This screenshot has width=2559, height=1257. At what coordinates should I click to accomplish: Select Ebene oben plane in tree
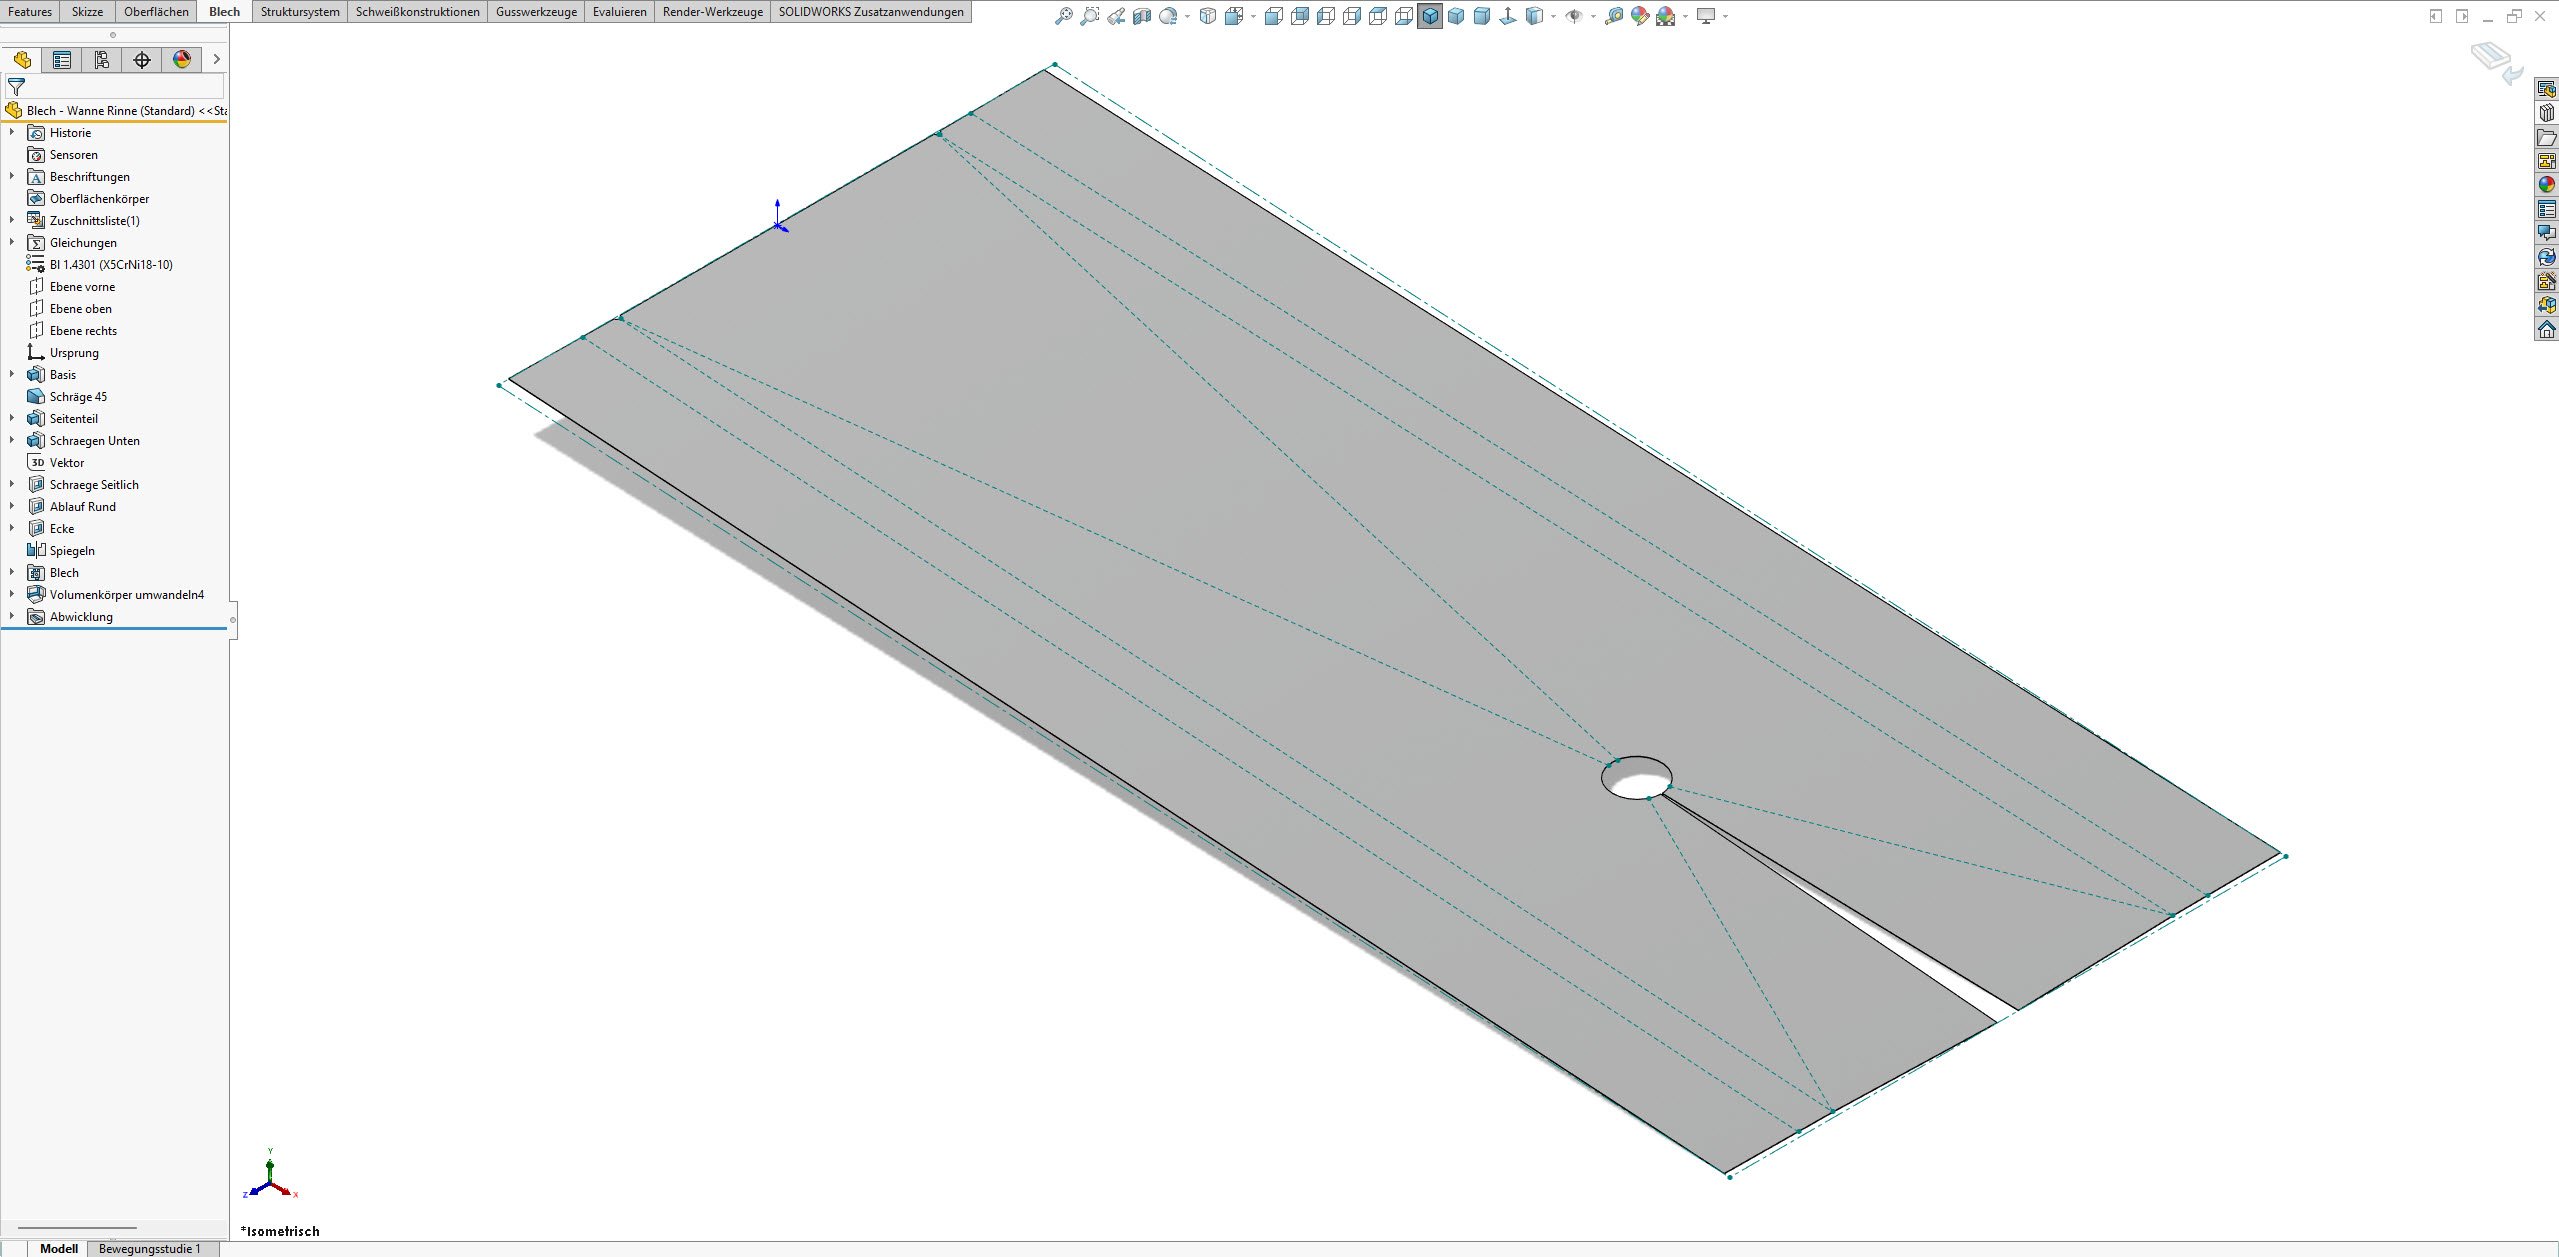click(80, 309)
